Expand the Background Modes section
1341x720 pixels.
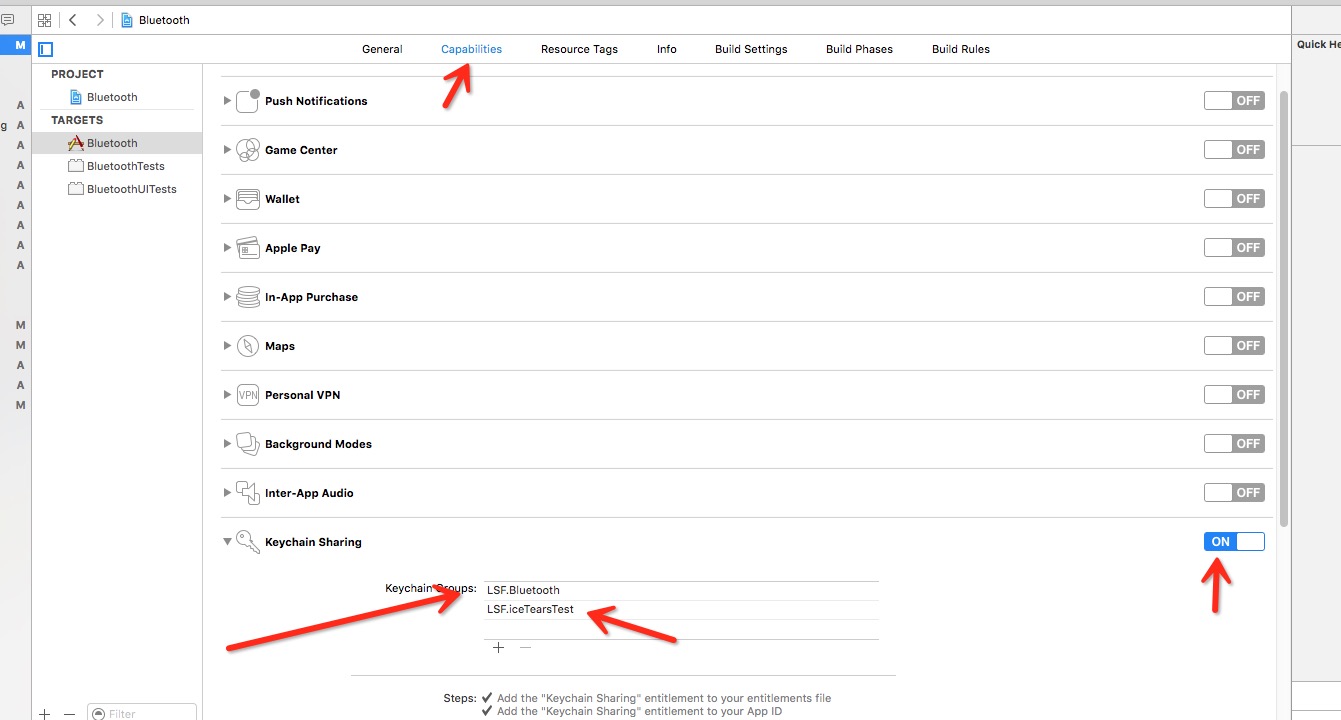[x=228, y=444]
